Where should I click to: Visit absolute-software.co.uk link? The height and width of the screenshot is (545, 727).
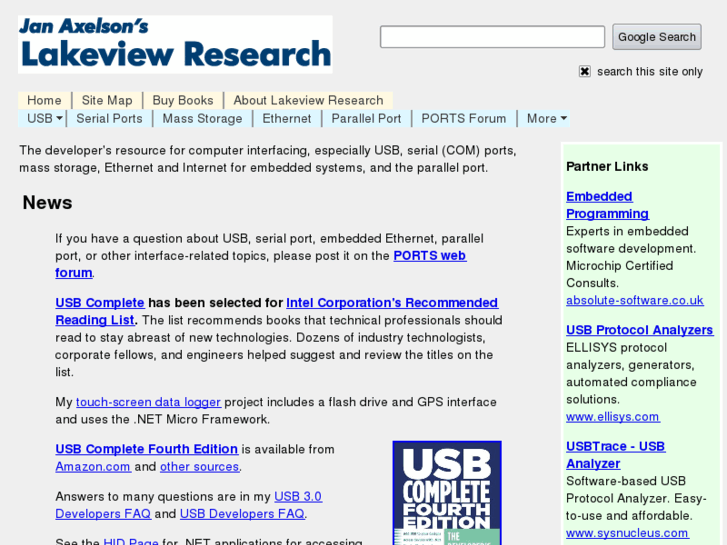(x=635, y=300)
